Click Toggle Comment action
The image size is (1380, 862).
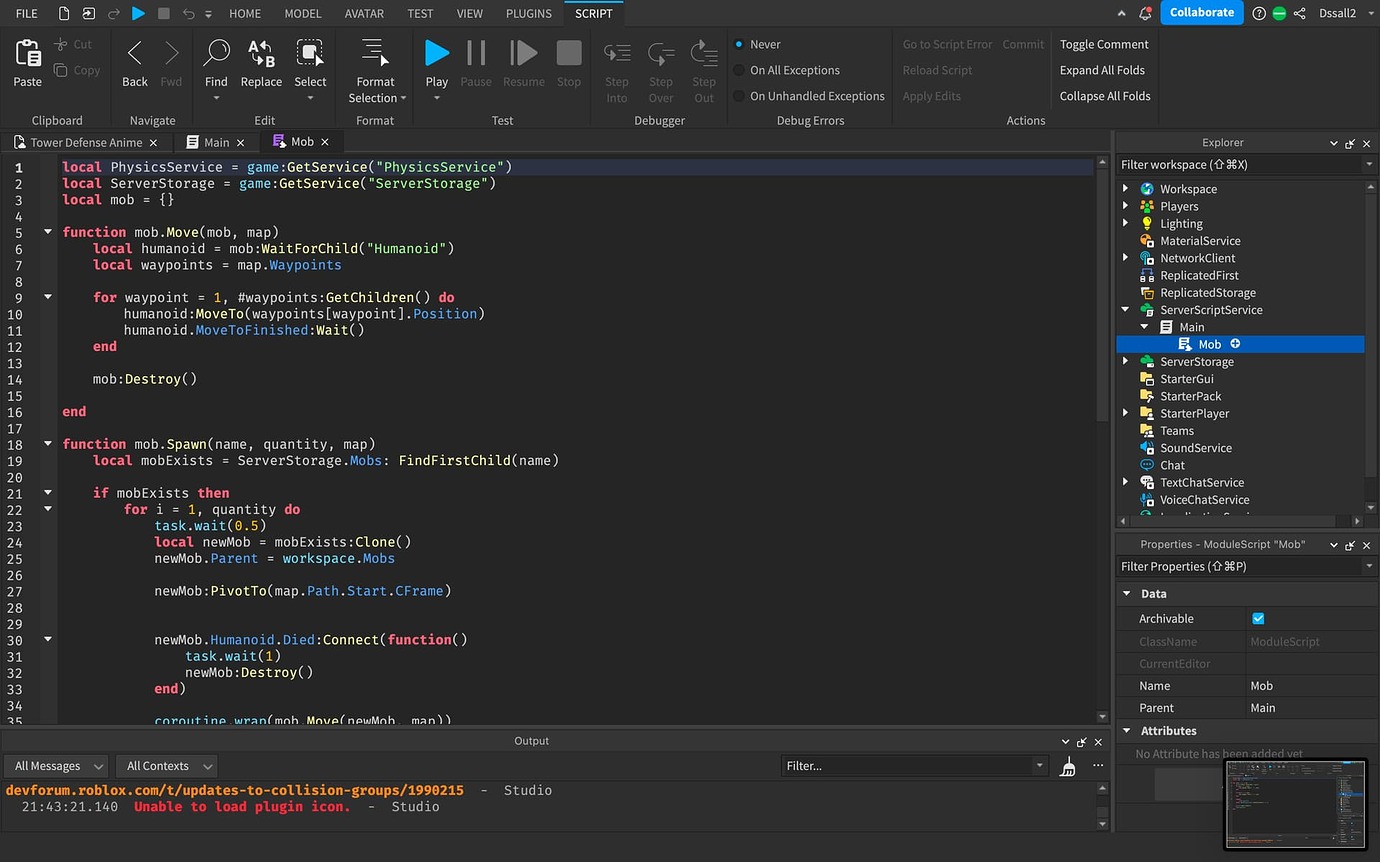[x=1104, y=44]
